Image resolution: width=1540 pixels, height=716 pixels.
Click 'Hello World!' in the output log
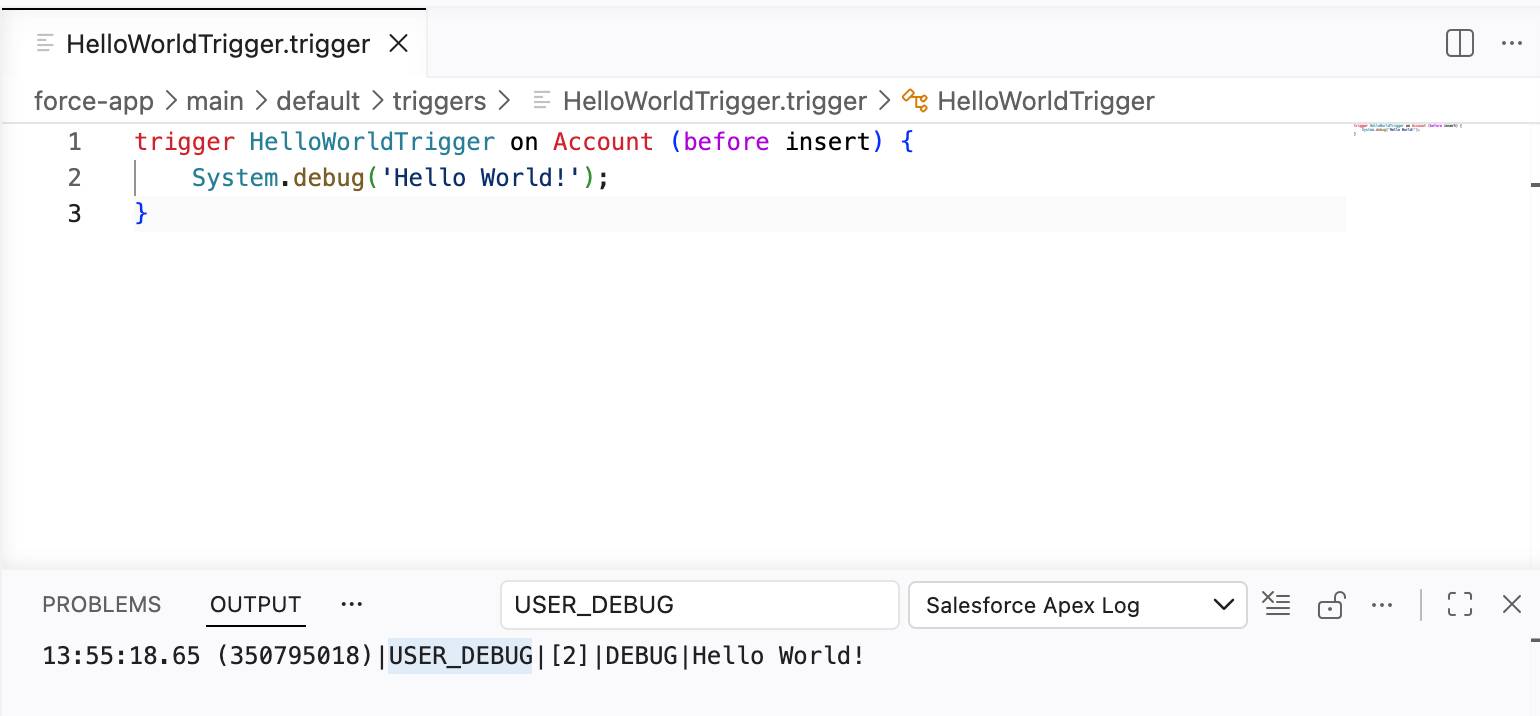[778, 657]
